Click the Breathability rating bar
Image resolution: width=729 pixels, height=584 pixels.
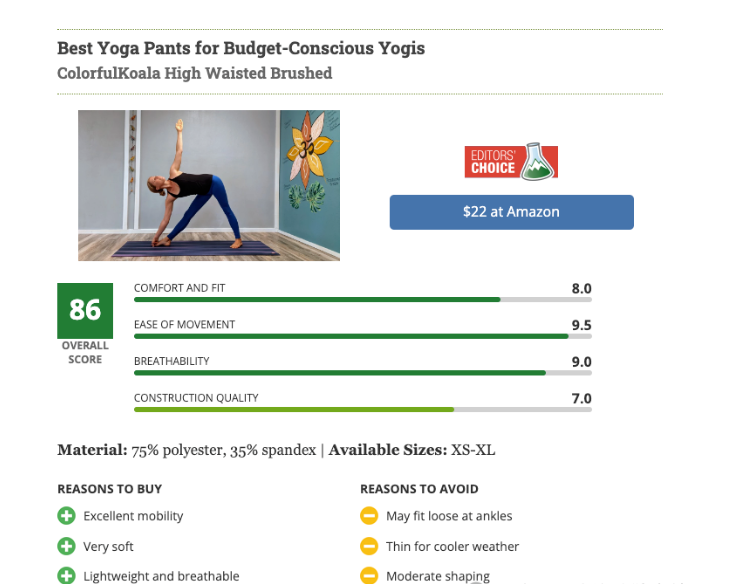[363, 372]
